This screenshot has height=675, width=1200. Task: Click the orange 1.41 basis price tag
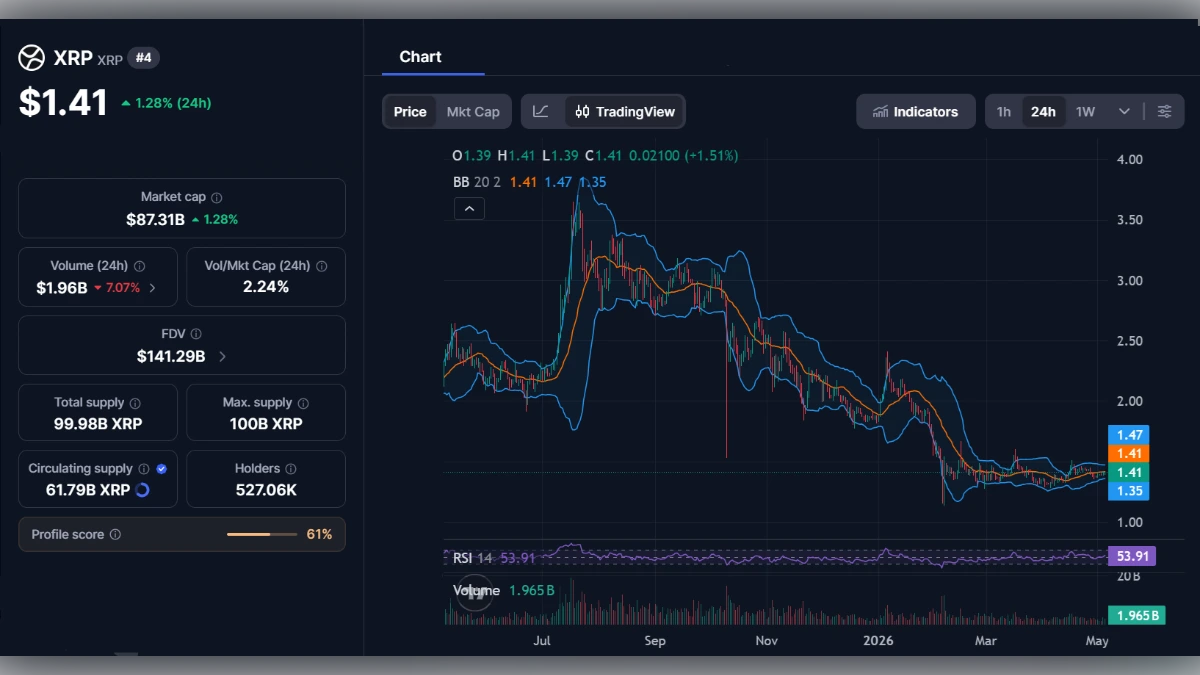tap(1128, 454)
